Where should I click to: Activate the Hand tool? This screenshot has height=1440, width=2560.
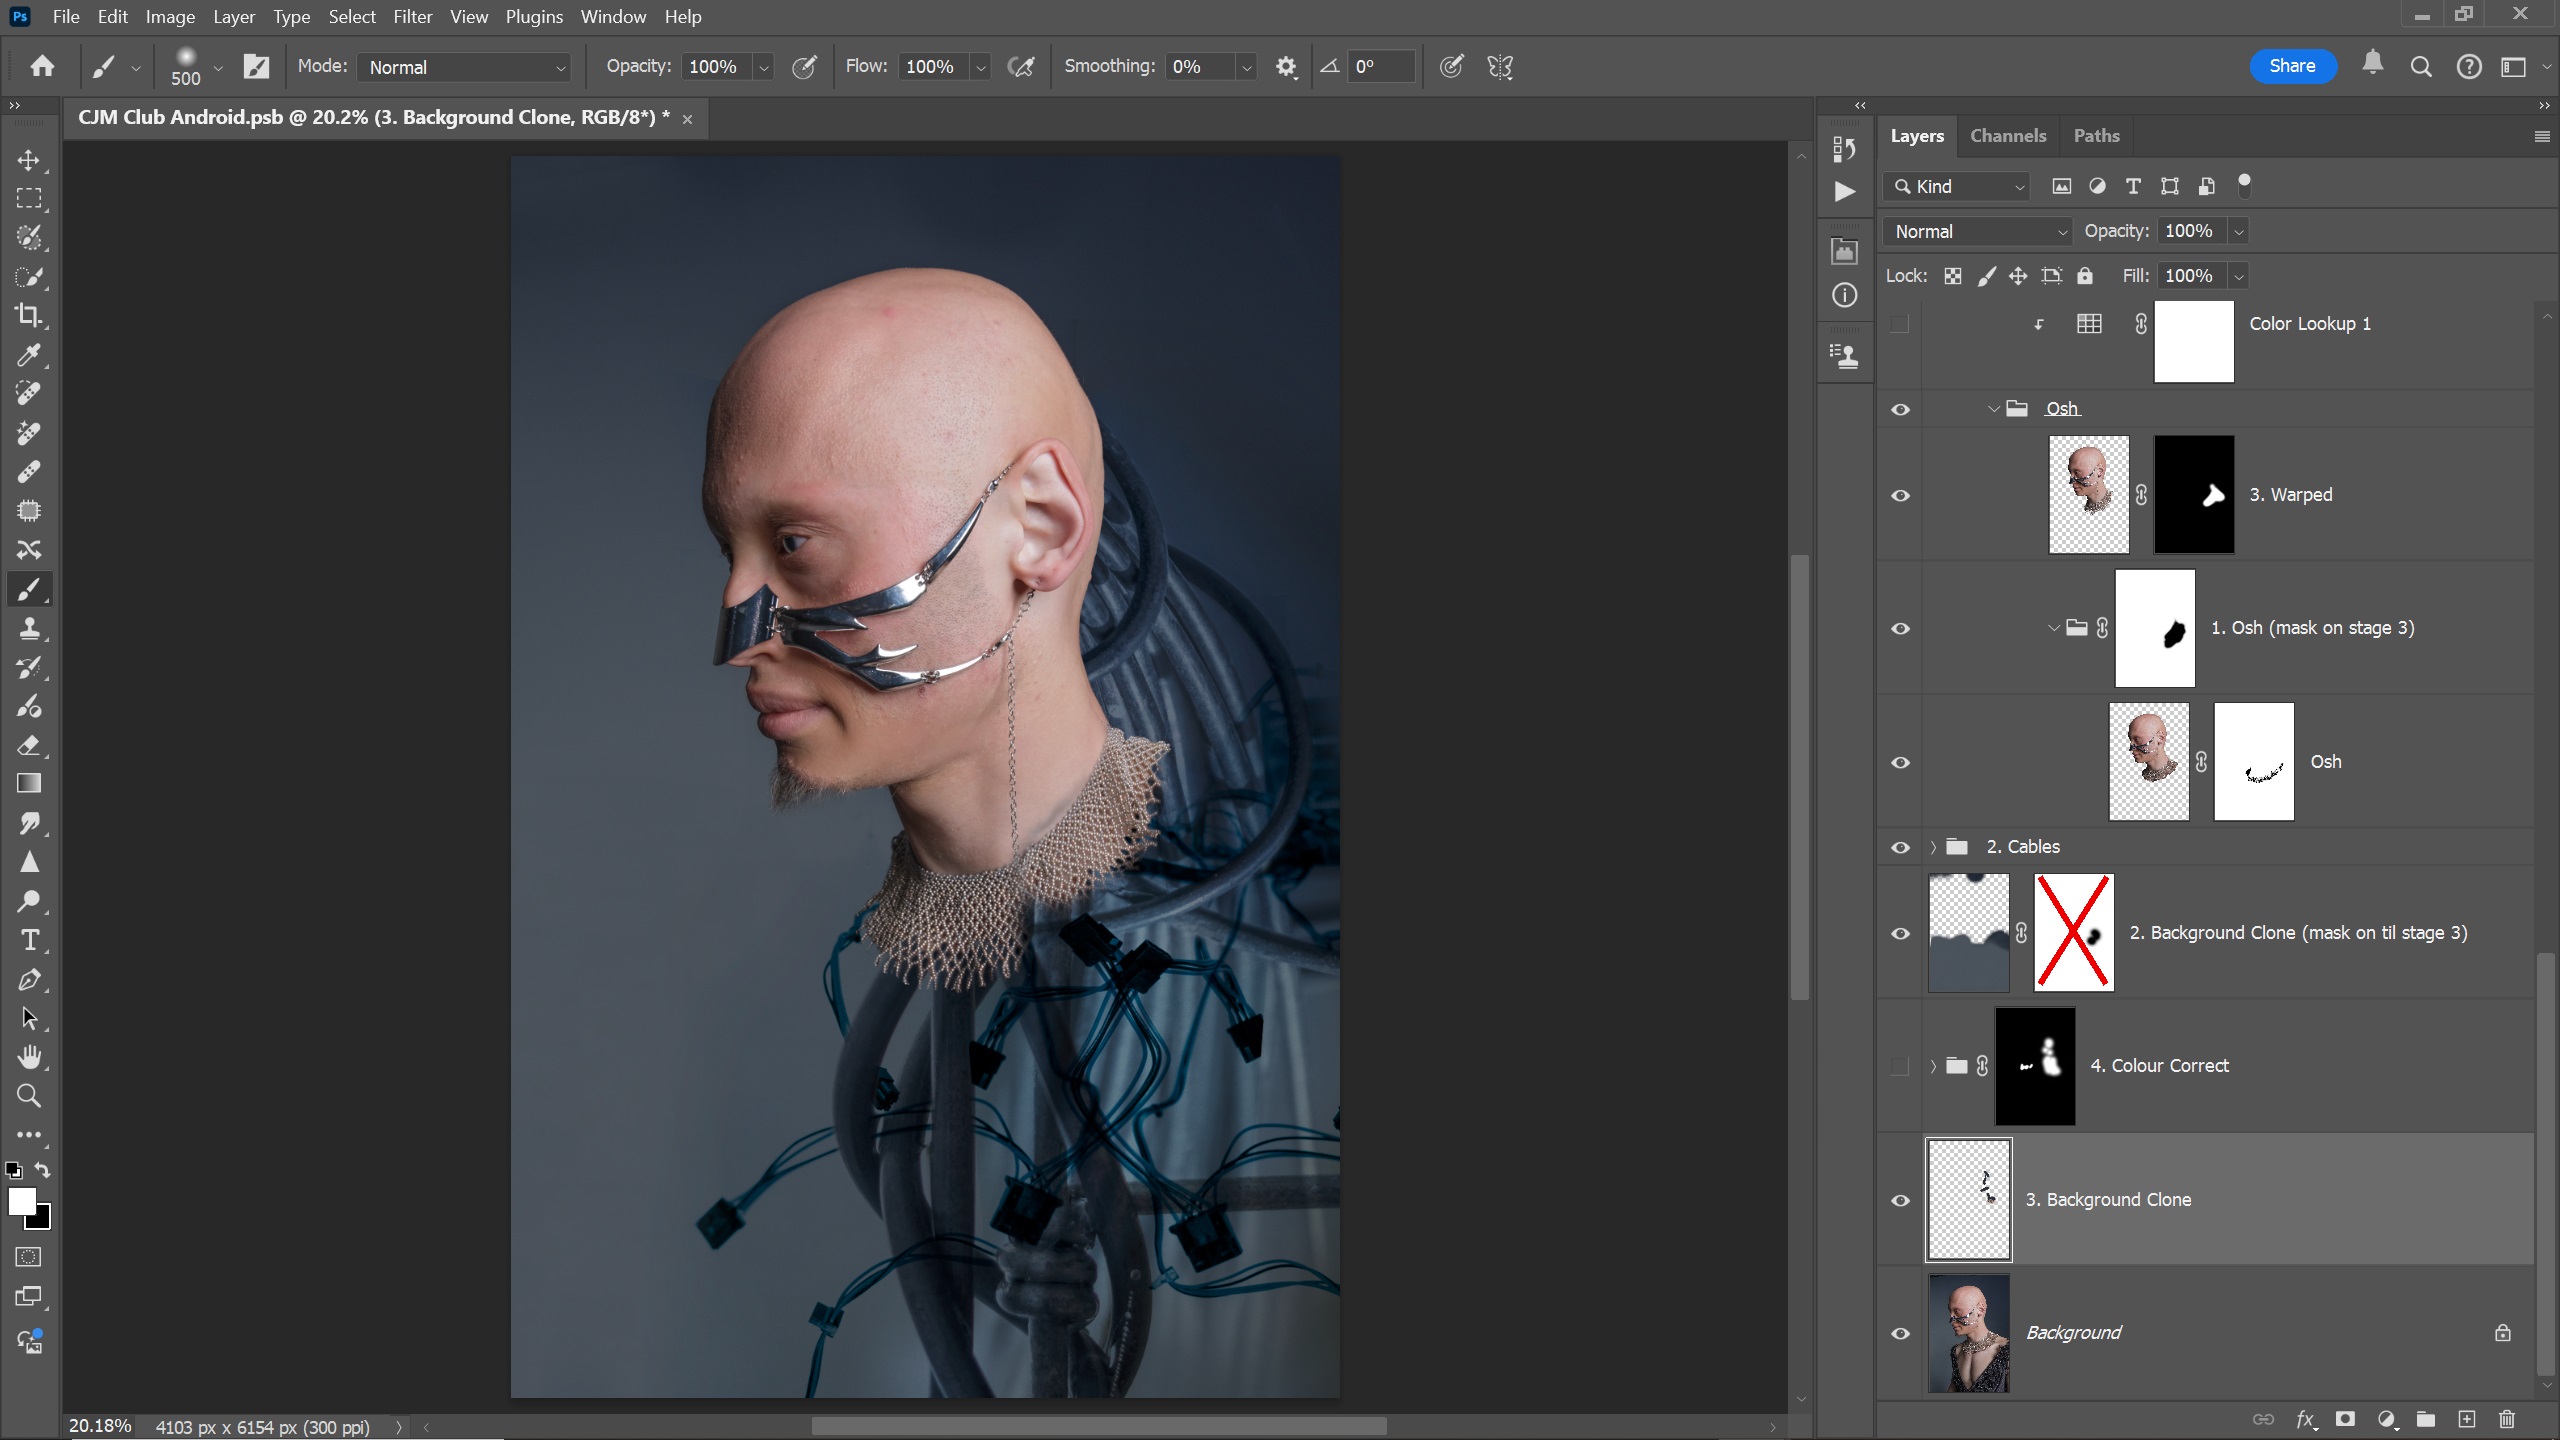pyautogui.click(x=28, y=1058)
